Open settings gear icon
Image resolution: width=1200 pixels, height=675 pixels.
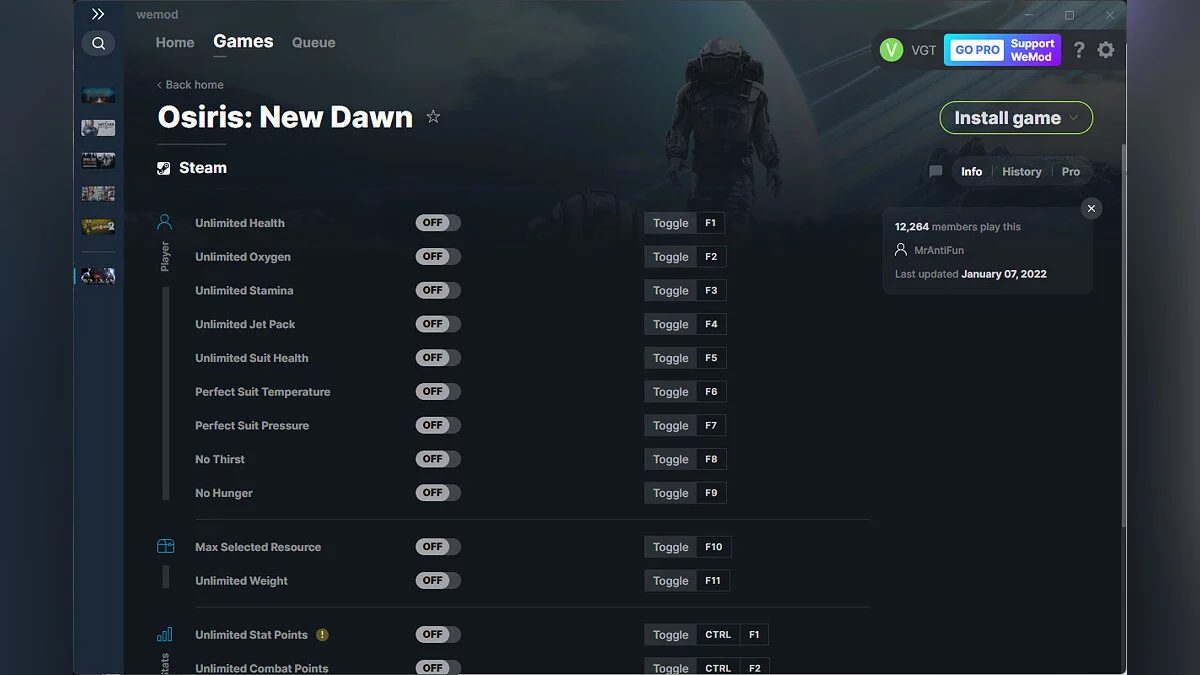[x=1105, y=50]
